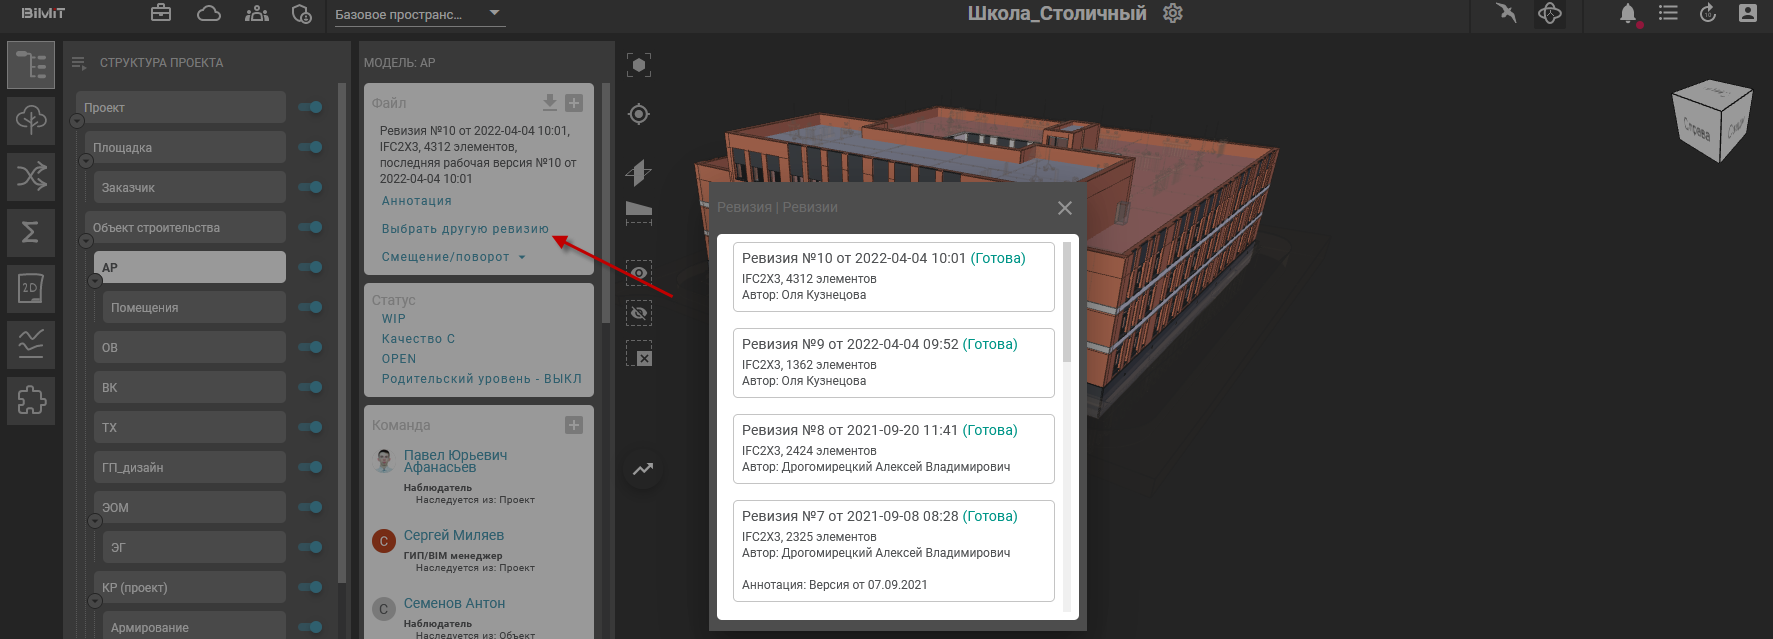
Task: Select Ревизия №9 from the revision list
Action: tap(893, 362)
